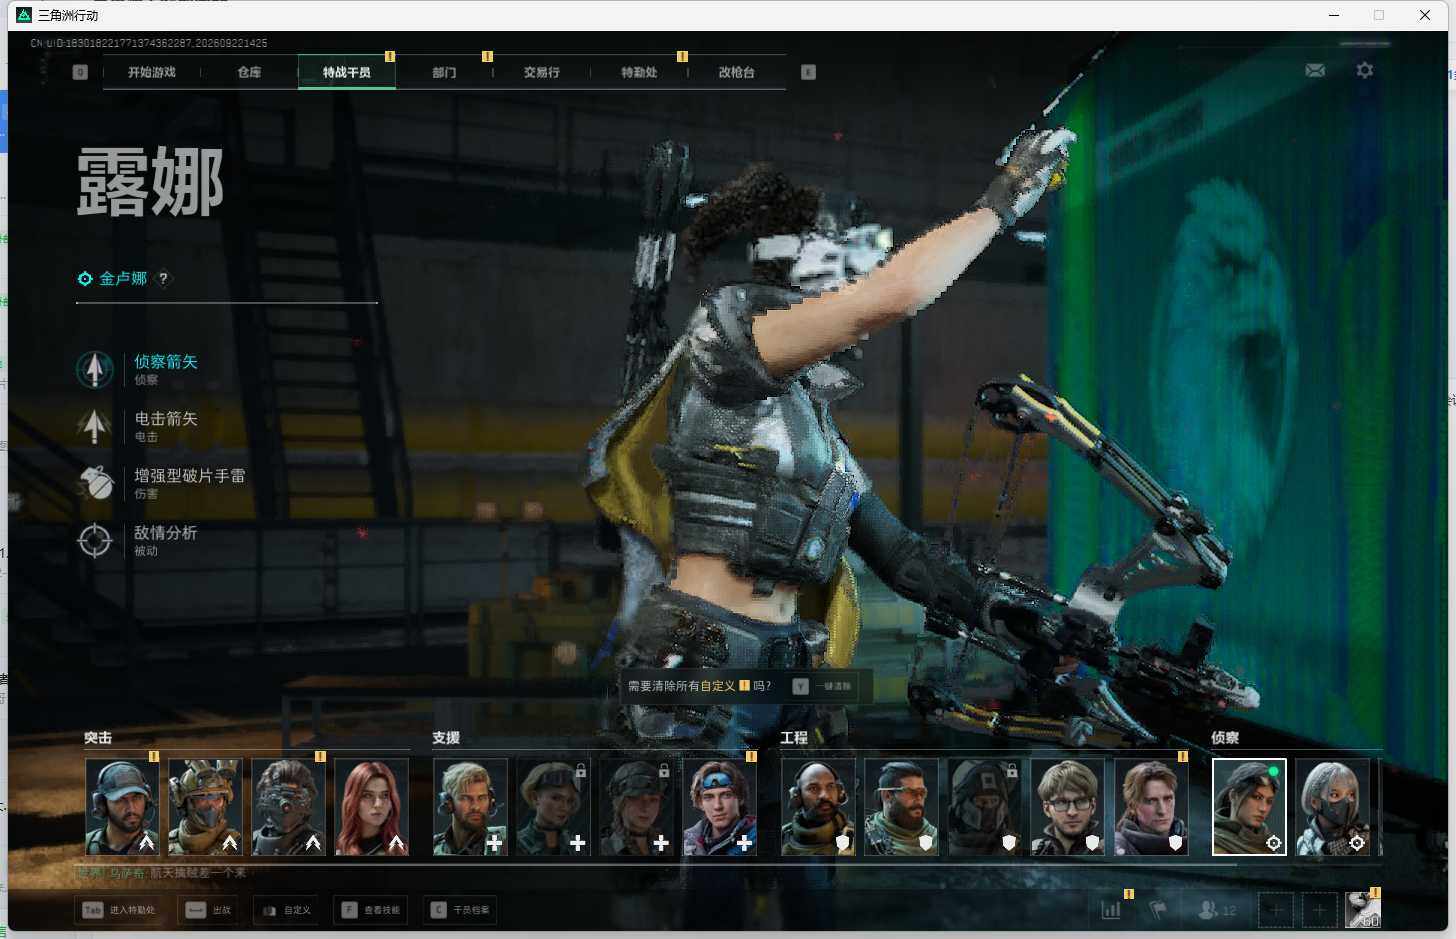Image resolution: width=1456 pixels, height=939 pixels.
Task: Click the 侦察 recon category label
Action: tap(1225, 738)
